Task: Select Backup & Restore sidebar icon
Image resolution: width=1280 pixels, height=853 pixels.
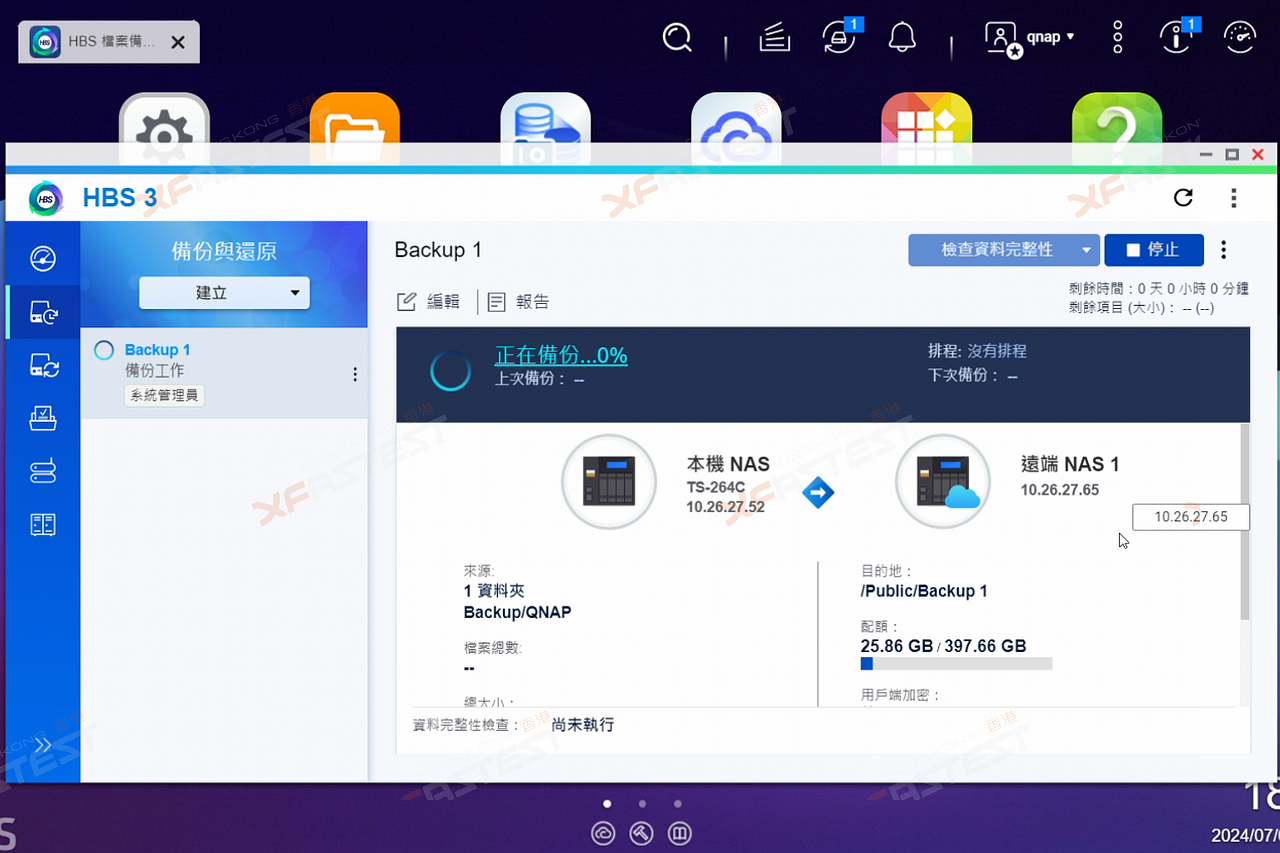Action: pyautogui.click(x=43, y=312)
